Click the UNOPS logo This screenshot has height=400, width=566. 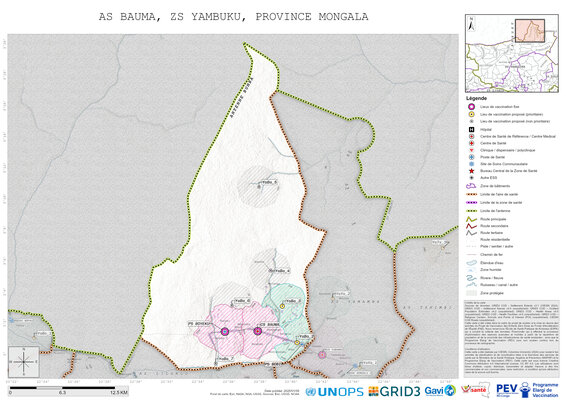click(x=334, y=391)
